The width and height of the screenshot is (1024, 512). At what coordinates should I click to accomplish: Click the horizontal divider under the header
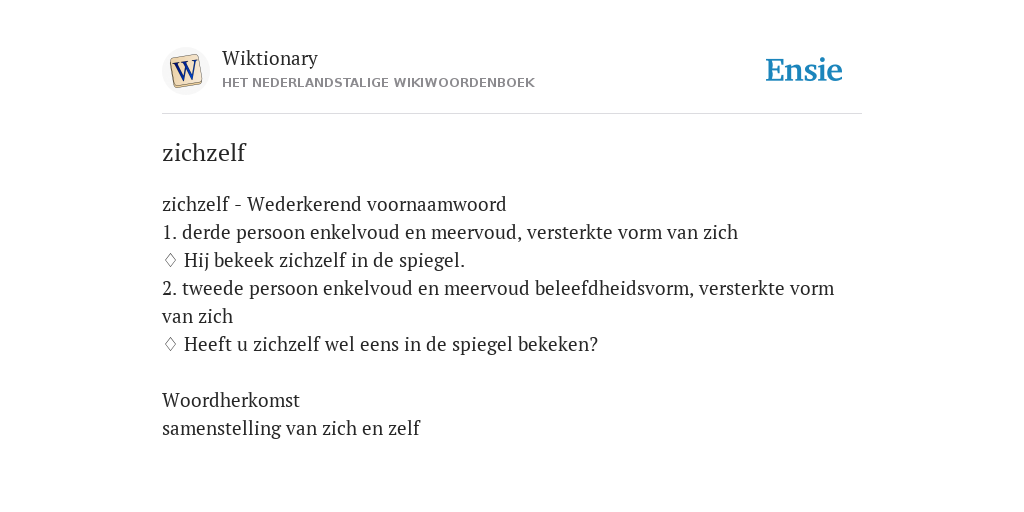(512, 114)
